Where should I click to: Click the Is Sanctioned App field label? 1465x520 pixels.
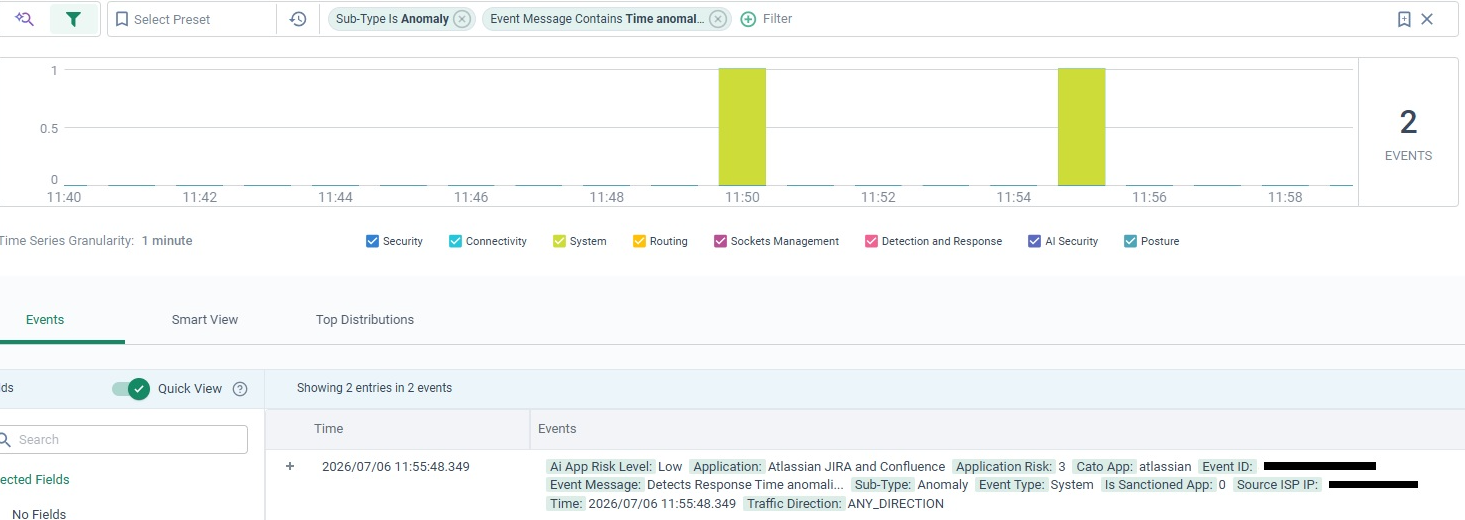pyautogui.click(x=1158, y=485)
